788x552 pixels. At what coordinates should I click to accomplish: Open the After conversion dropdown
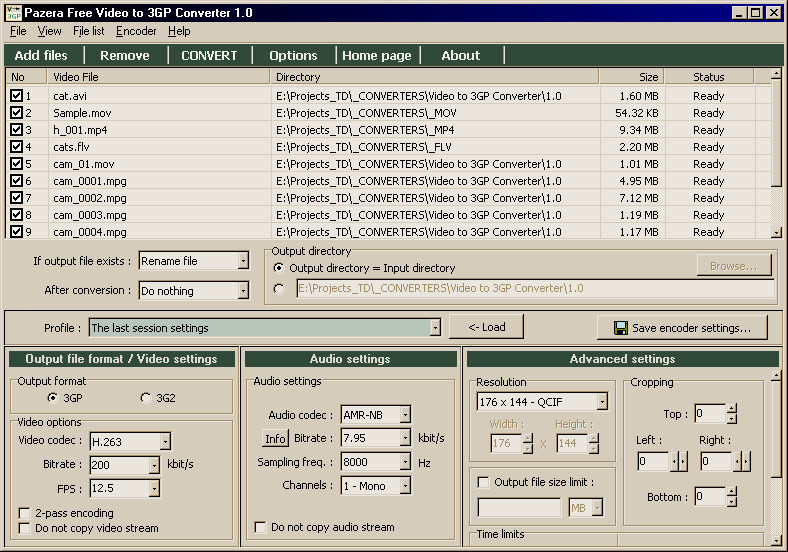pos(243,291)
